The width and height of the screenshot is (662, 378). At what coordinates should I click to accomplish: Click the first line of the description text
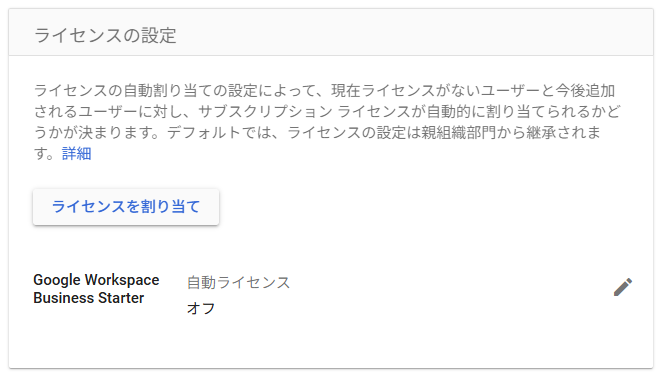pos(324,90)
